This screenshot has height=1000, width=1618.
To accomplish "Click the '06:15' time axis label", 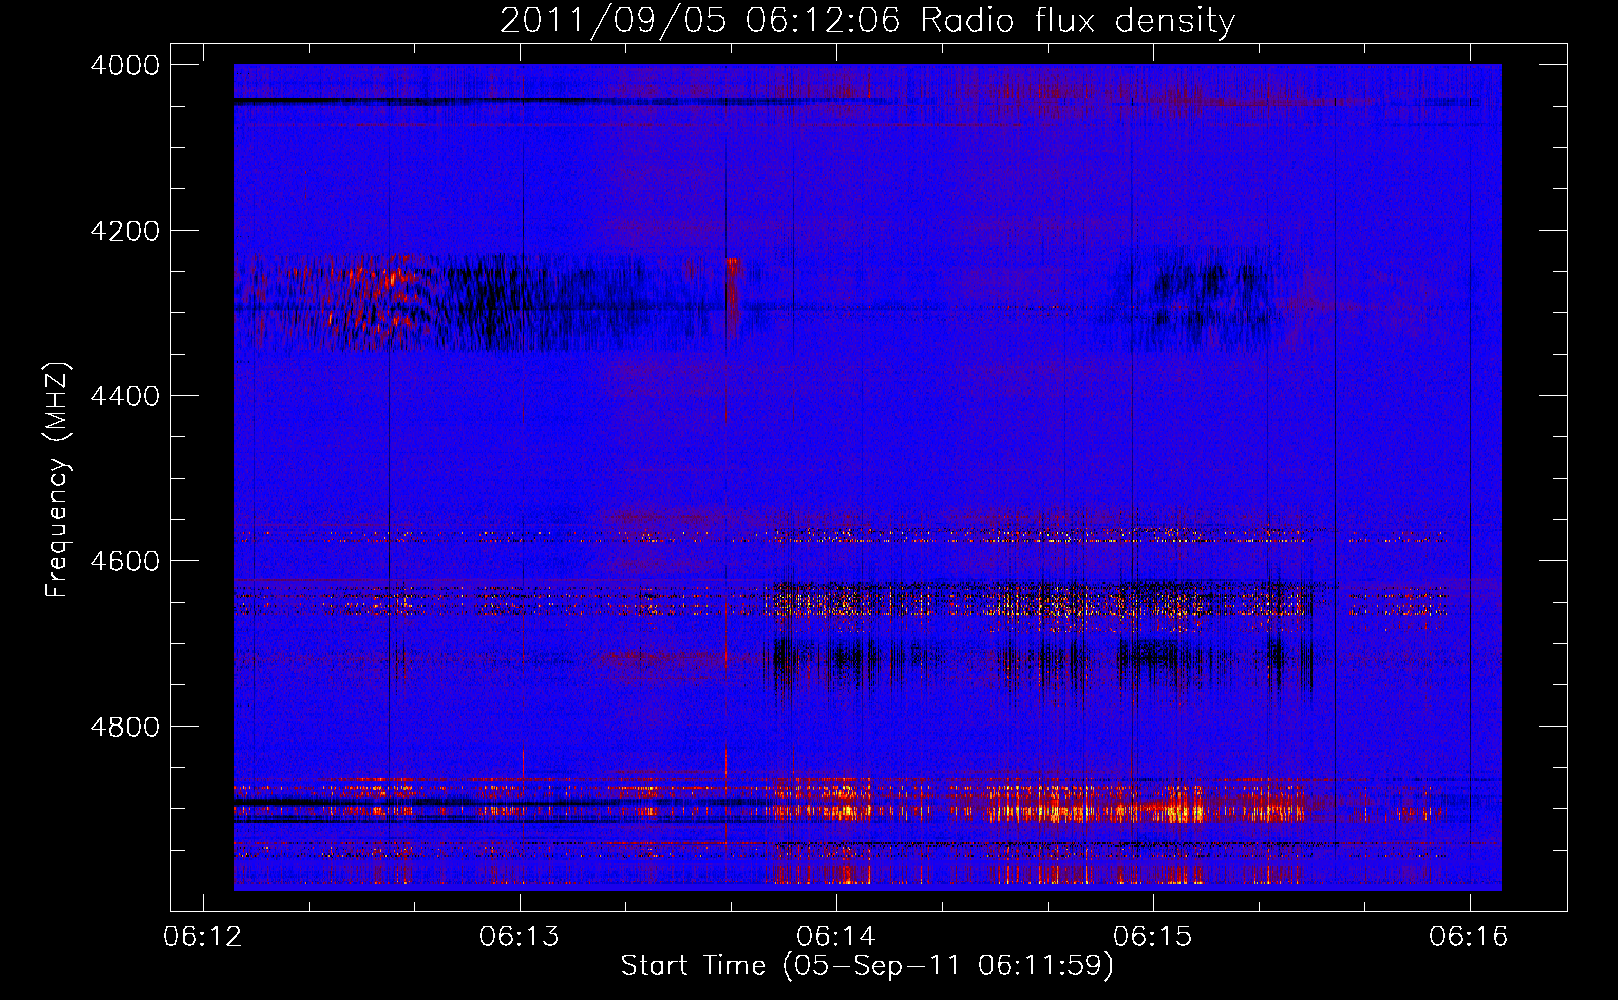I will [1153, 937].
